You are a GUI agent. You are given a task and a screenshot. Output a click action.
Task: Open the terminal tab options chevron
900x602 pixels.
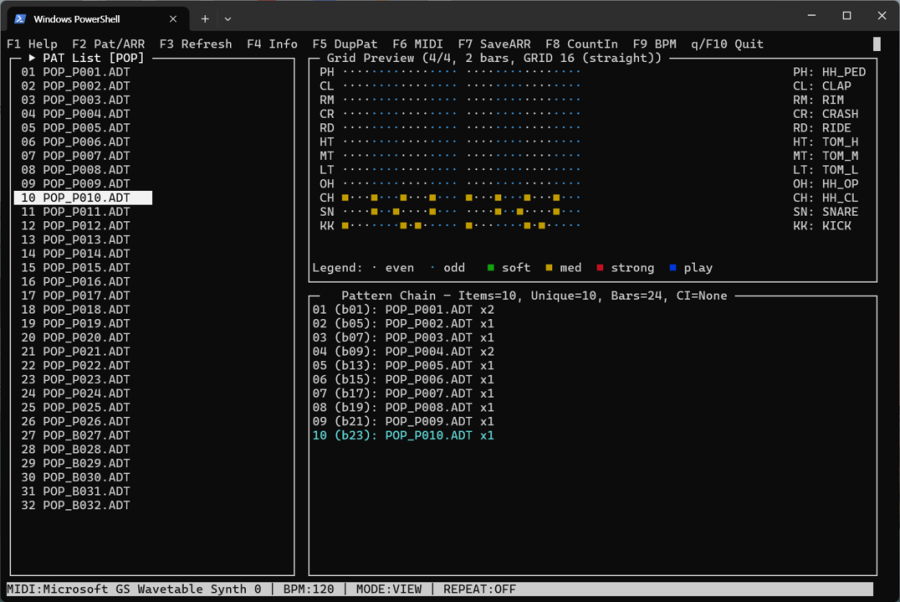227,17
